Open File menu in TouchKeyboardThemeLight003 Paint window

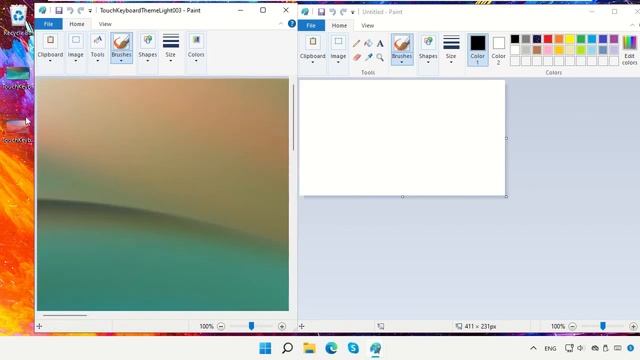point(48,24)
